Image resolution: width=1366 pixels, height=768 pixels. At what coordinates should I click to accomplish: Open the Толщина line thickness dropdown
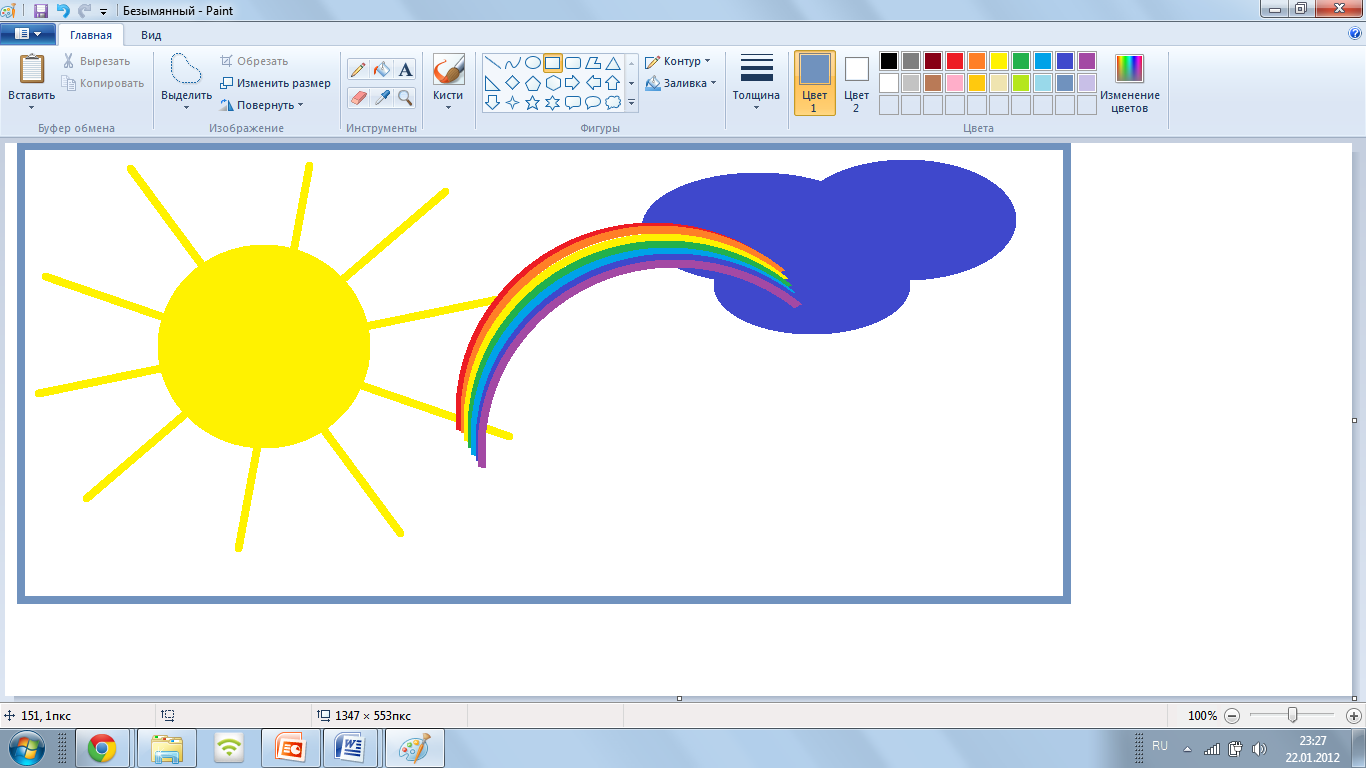(x=756, y=83)
